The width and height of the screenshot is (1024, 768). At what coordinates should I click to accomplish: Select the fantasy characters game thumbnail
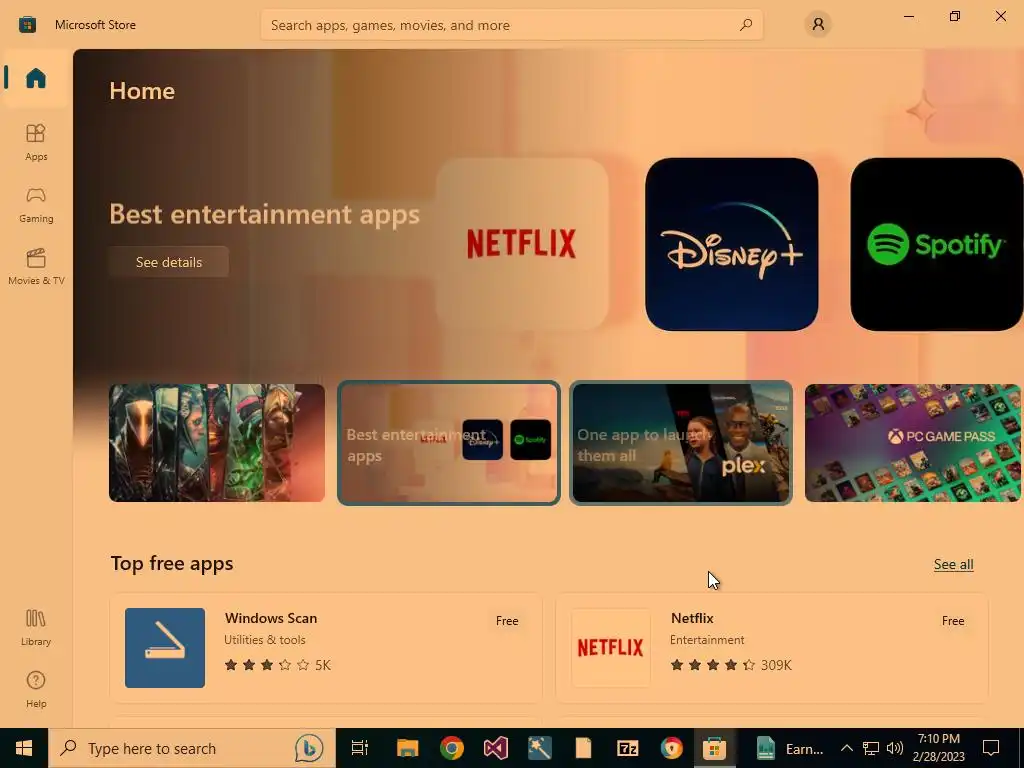coord(217,443)
